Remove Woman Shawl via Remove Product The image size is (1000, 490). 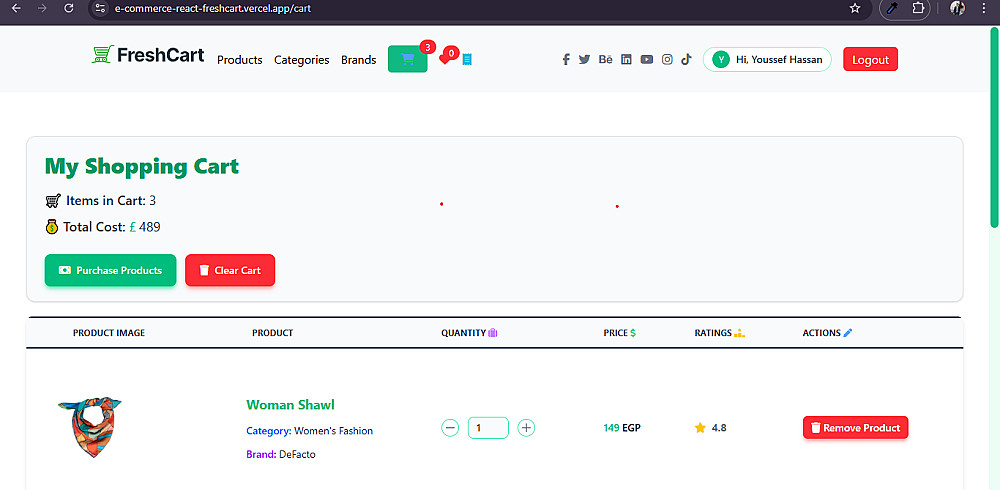pos(855,427)
